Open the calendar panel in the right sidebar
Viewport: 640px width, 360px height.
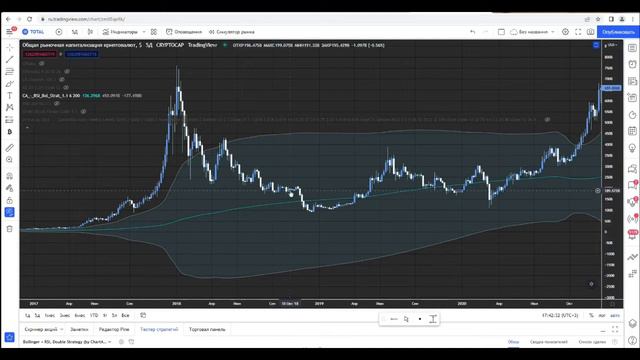[x=632, y=131]
